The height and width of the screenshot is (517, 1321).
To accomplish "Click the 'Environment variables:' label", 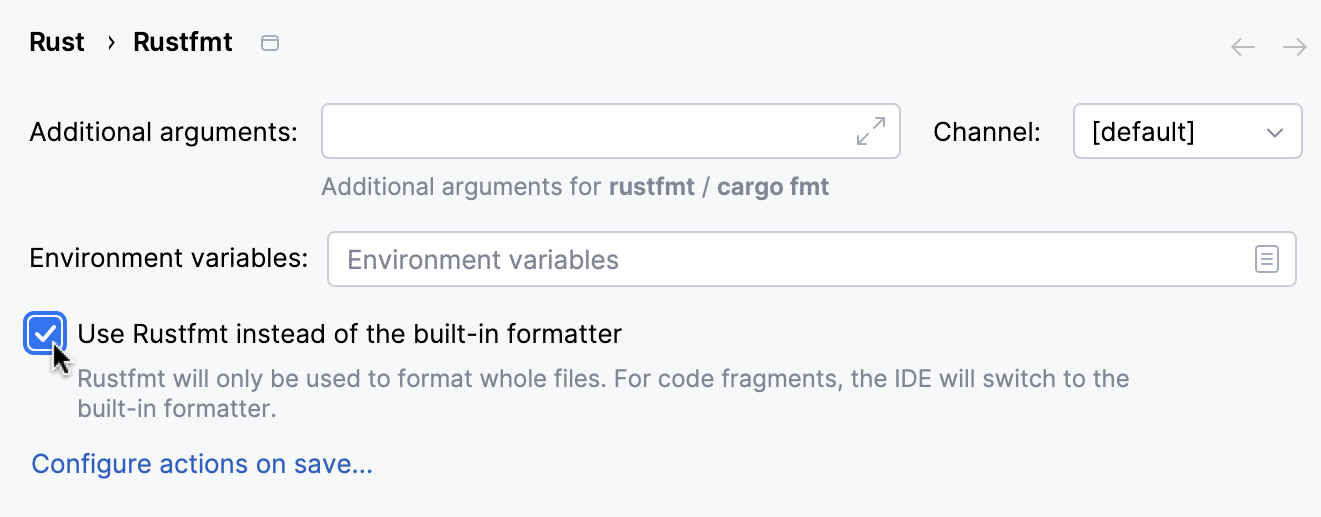I will tap(169, 258).
